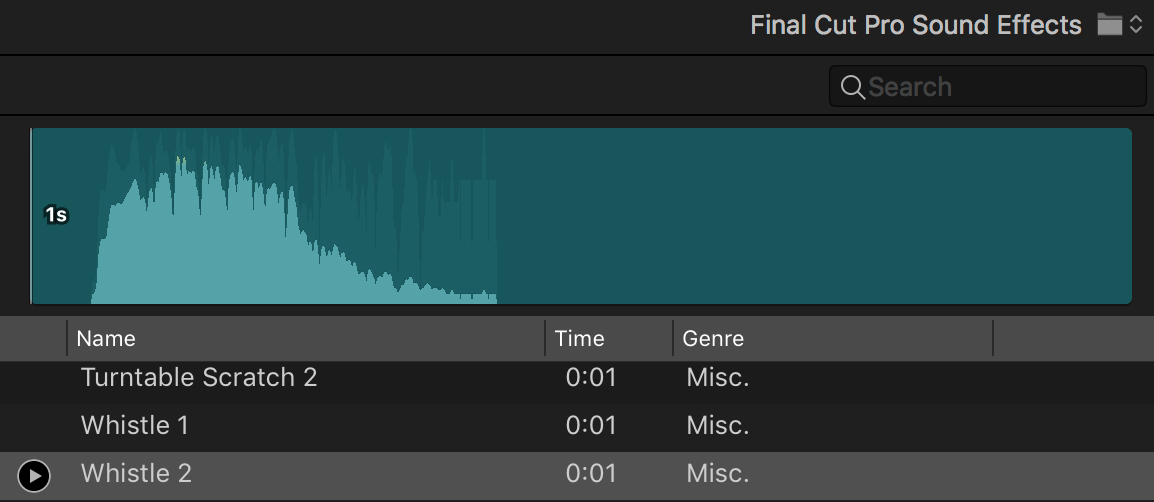
Task: Click the 1s duration label on the waveform
Action: (x=56, y=214)
